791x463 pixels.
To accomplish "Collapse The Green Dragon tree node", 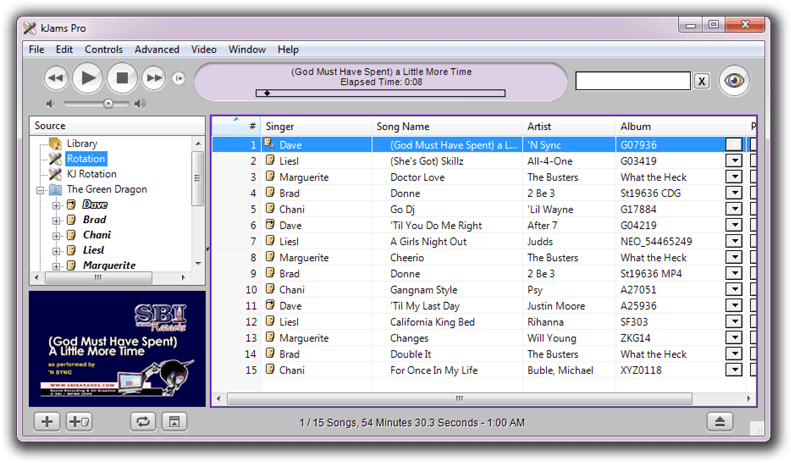I will [x=40, y=190].
